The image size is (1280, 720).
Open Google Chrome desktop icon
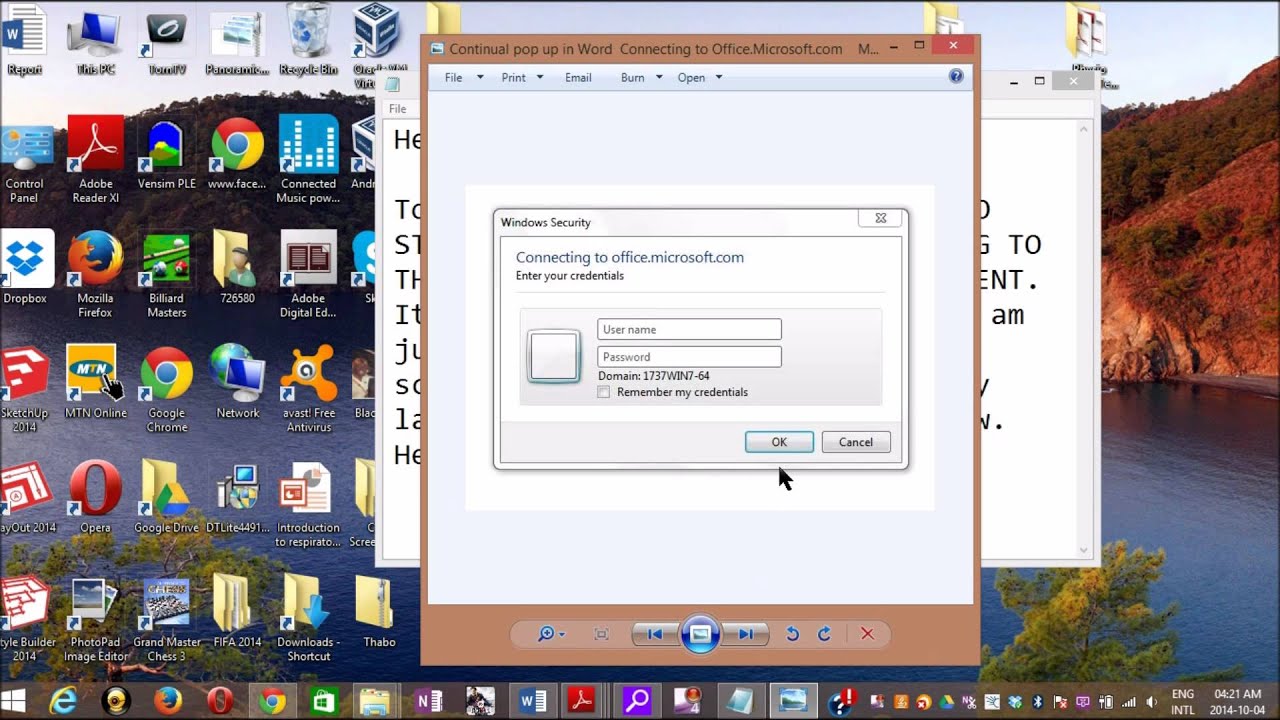(166, 390)
